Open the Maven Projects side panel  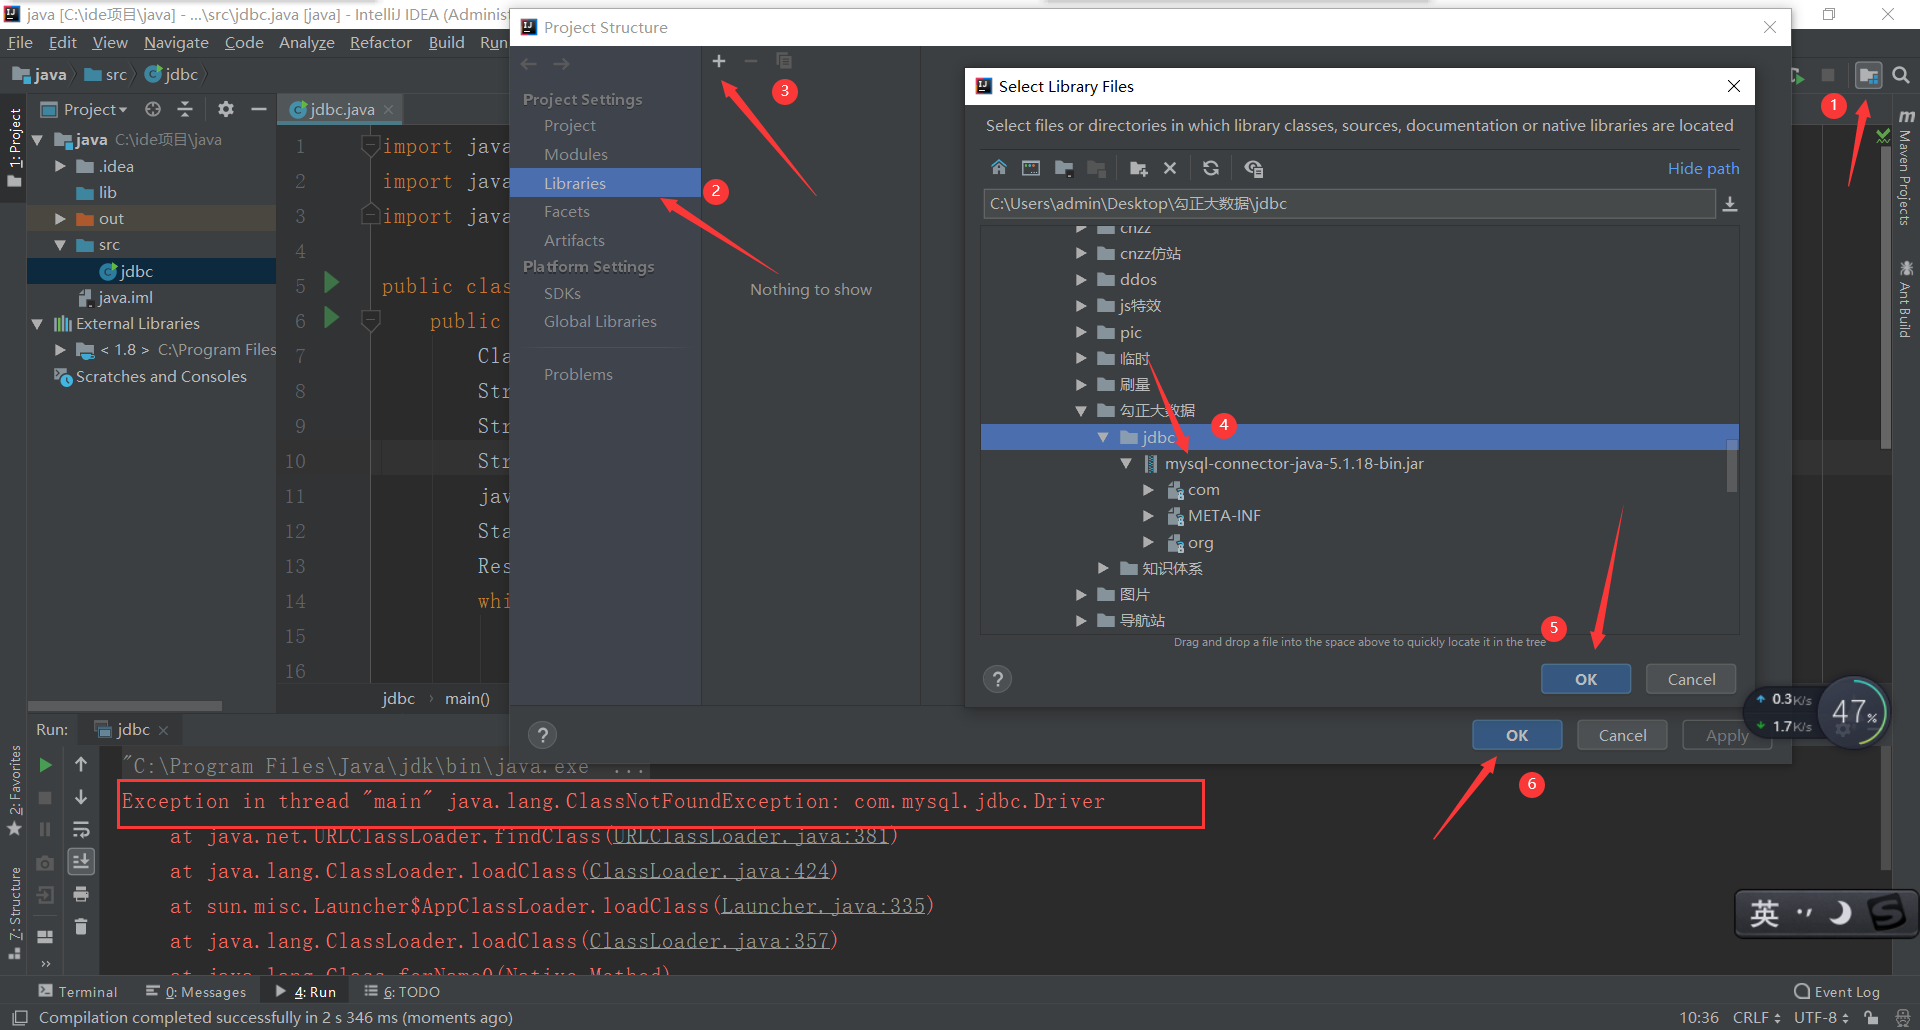(x=1906, y=175)
